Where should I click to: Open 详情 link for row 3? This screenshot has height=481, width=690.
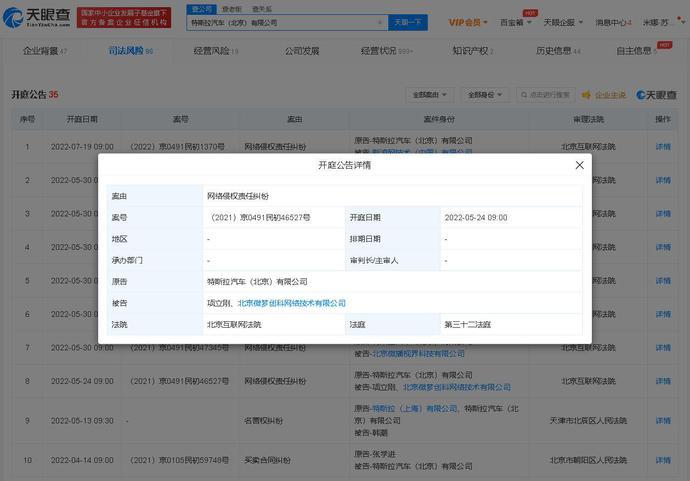663,213
